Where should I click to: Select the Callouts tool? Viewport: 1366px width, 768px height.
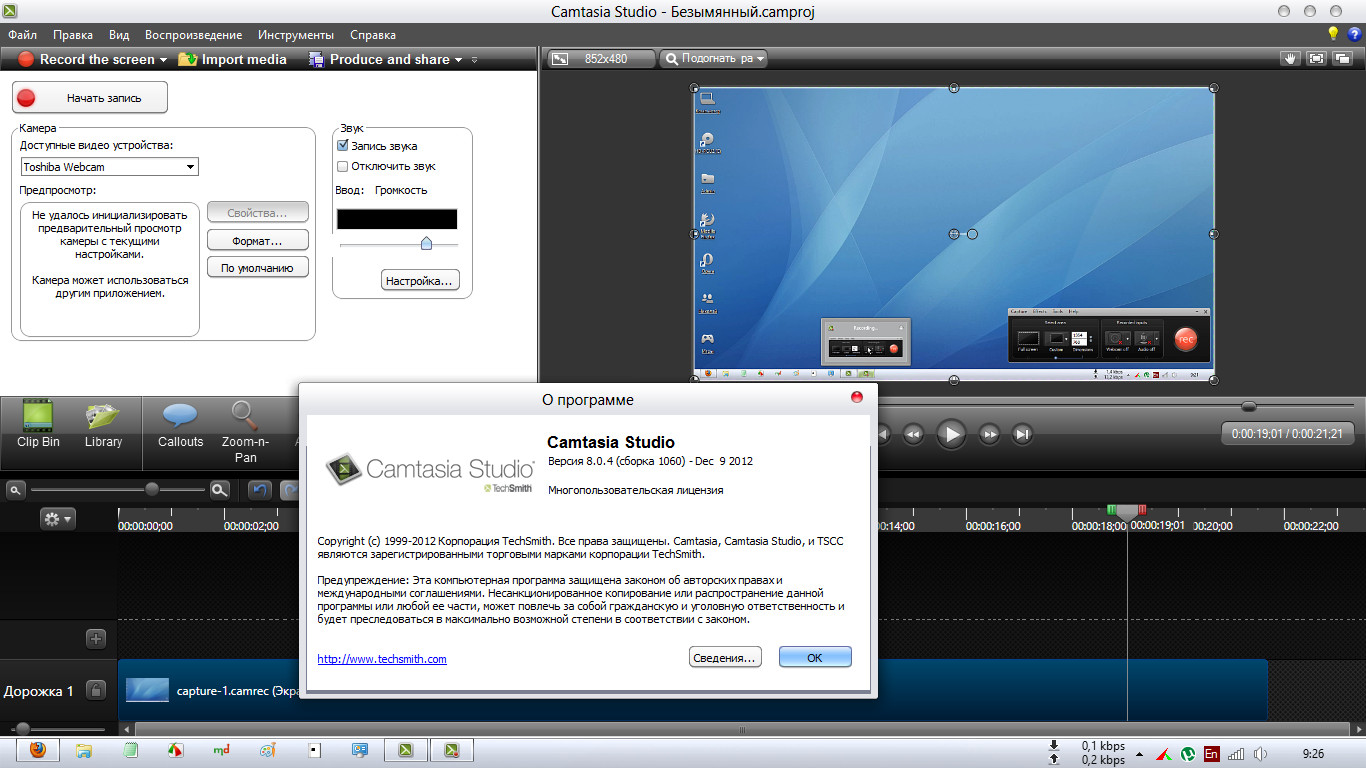180,423
